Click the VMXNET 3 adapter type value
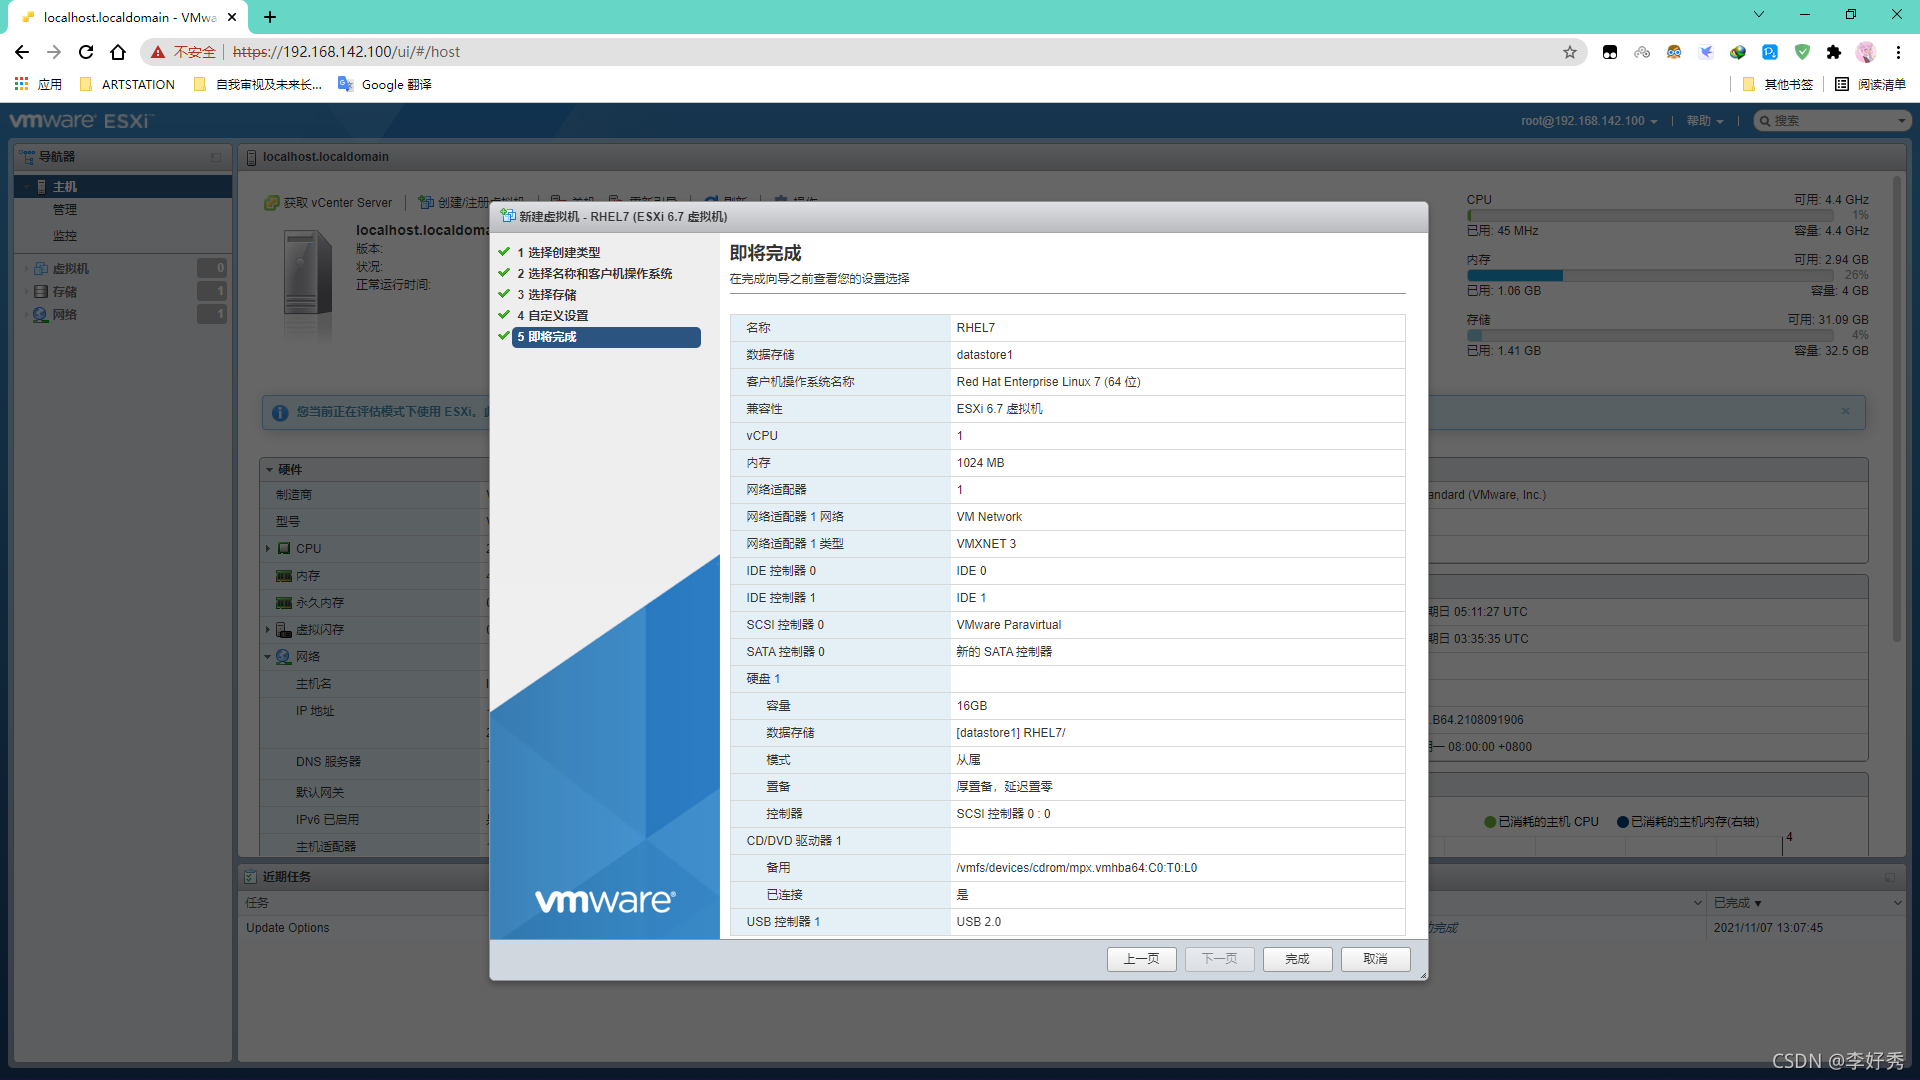The image size is (1920, 1080). pos(986,544)
